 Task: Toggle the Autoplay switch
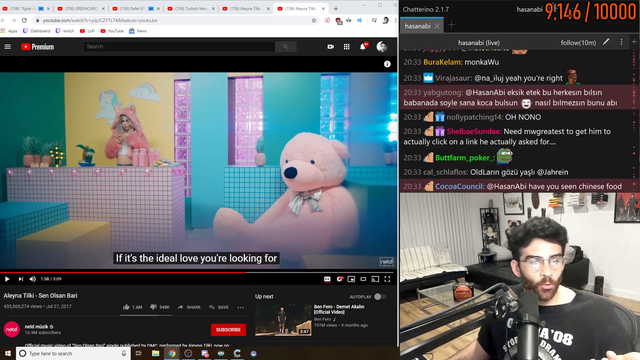pyautogui.click(x=380, y=297)
